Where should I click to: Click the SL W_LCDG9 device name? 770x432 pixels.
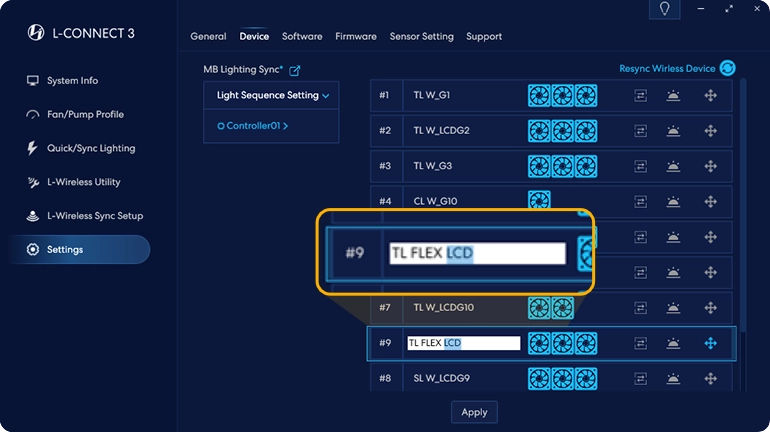(441, 378)
